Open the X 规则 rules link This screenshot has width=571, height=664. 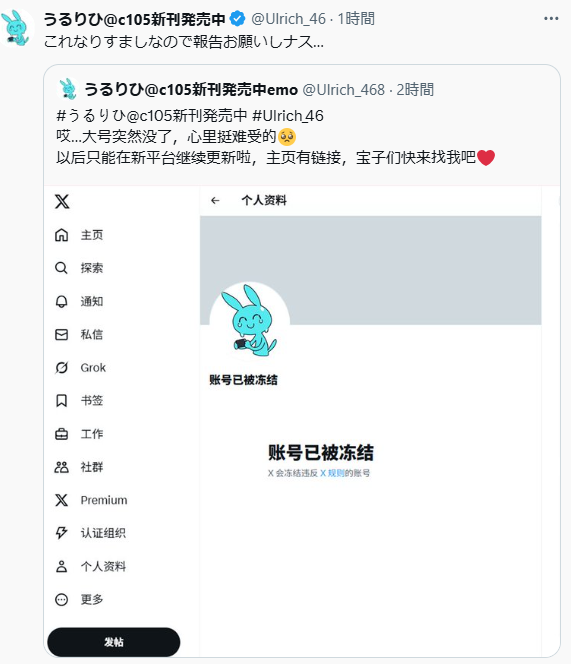332,473
